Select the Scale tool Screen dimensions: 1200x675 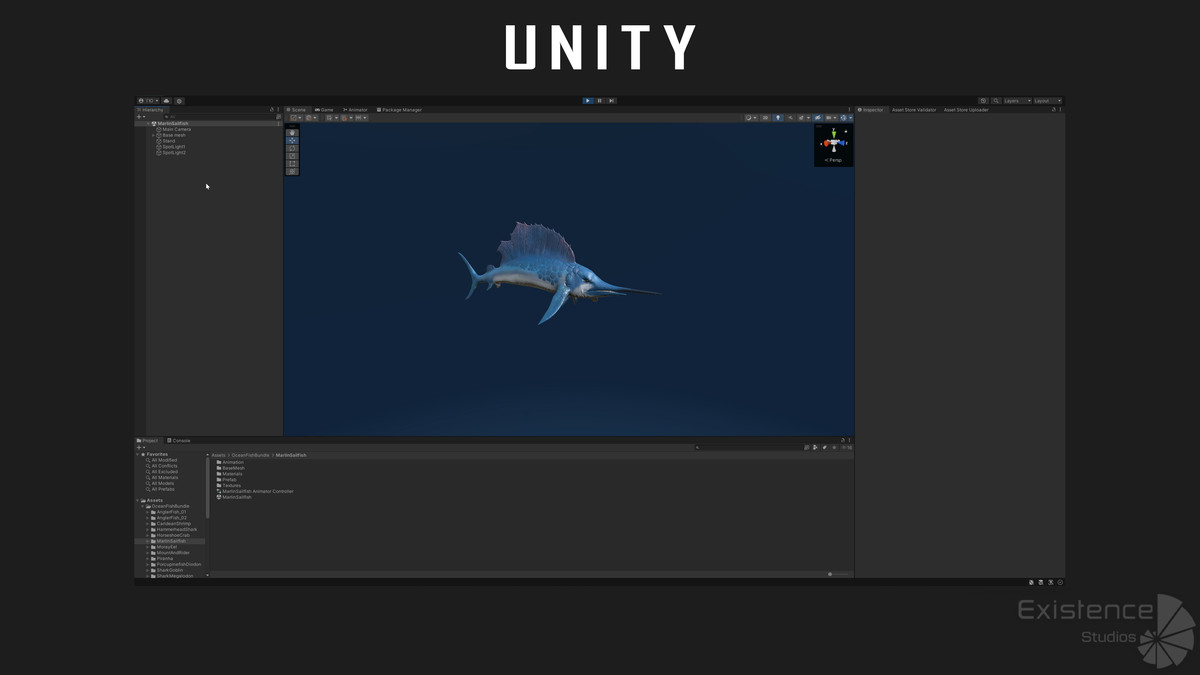coord(291,155)
